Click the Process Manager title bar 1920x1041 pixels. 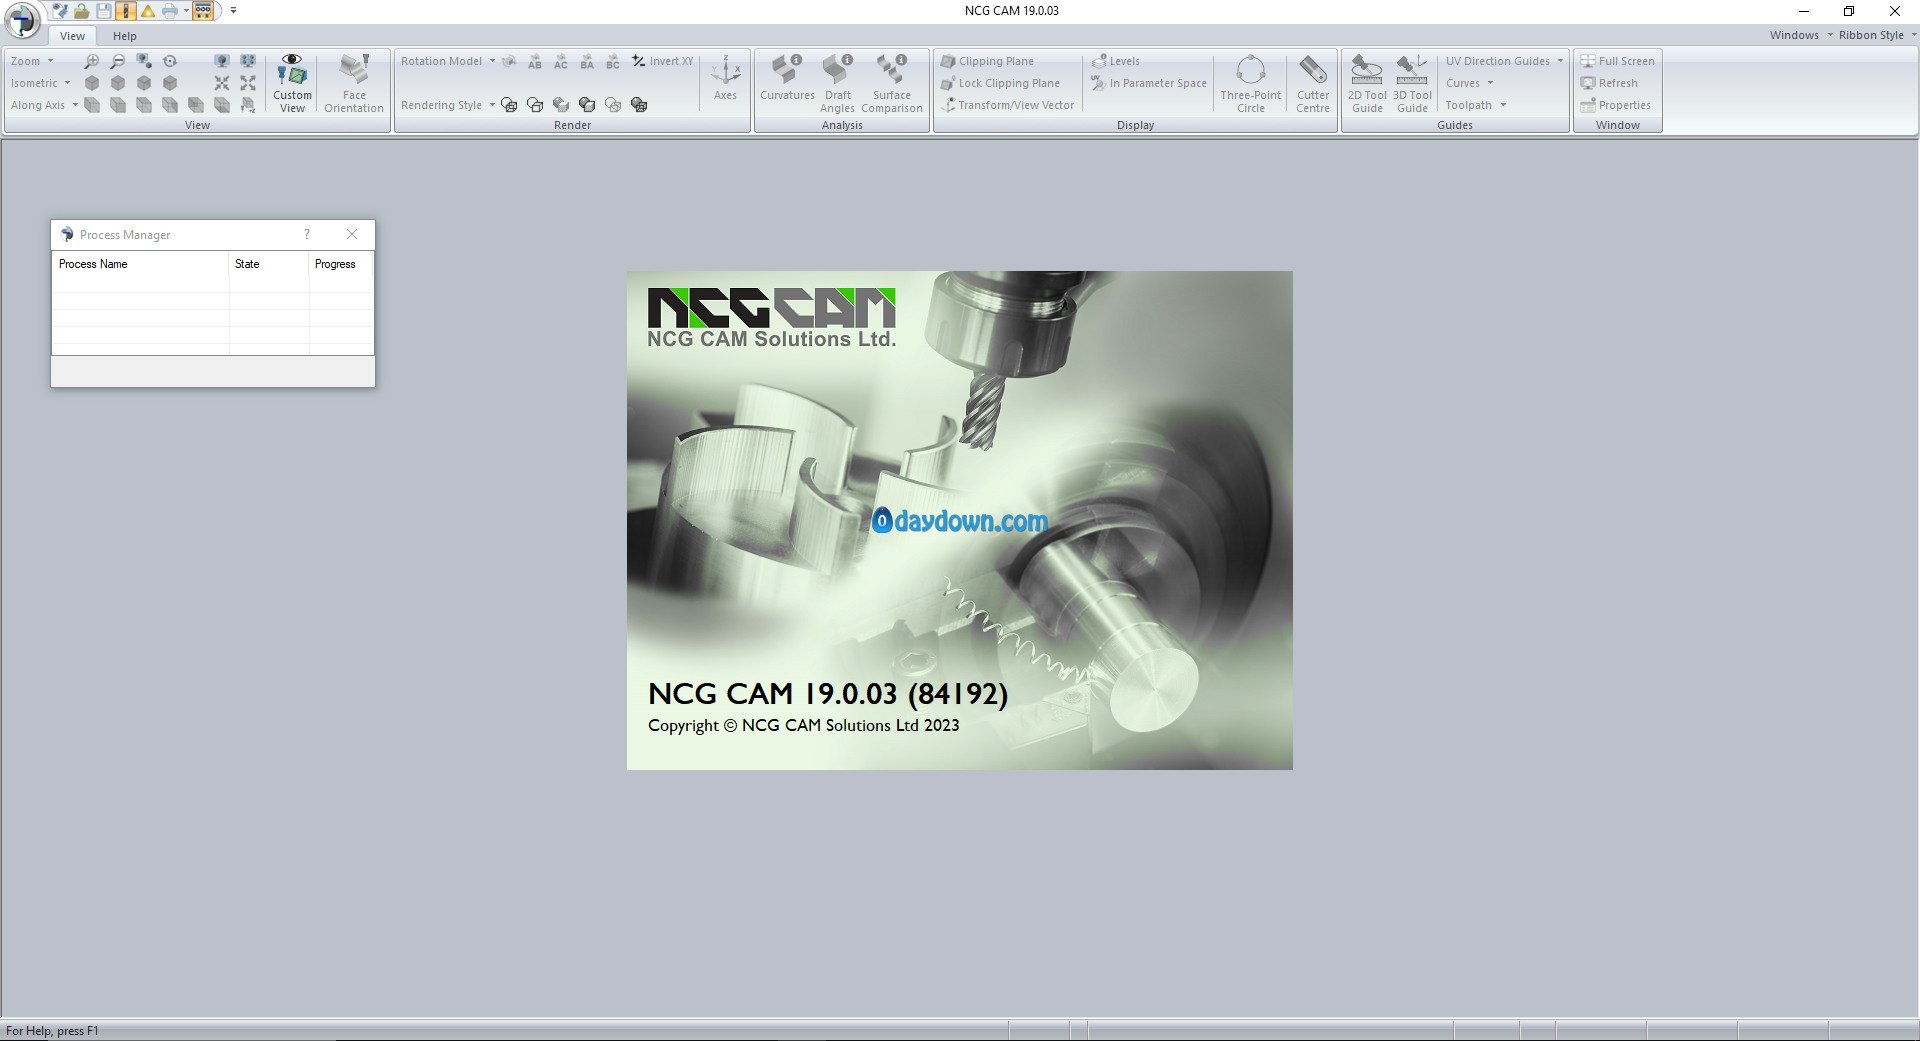[213, 234]
